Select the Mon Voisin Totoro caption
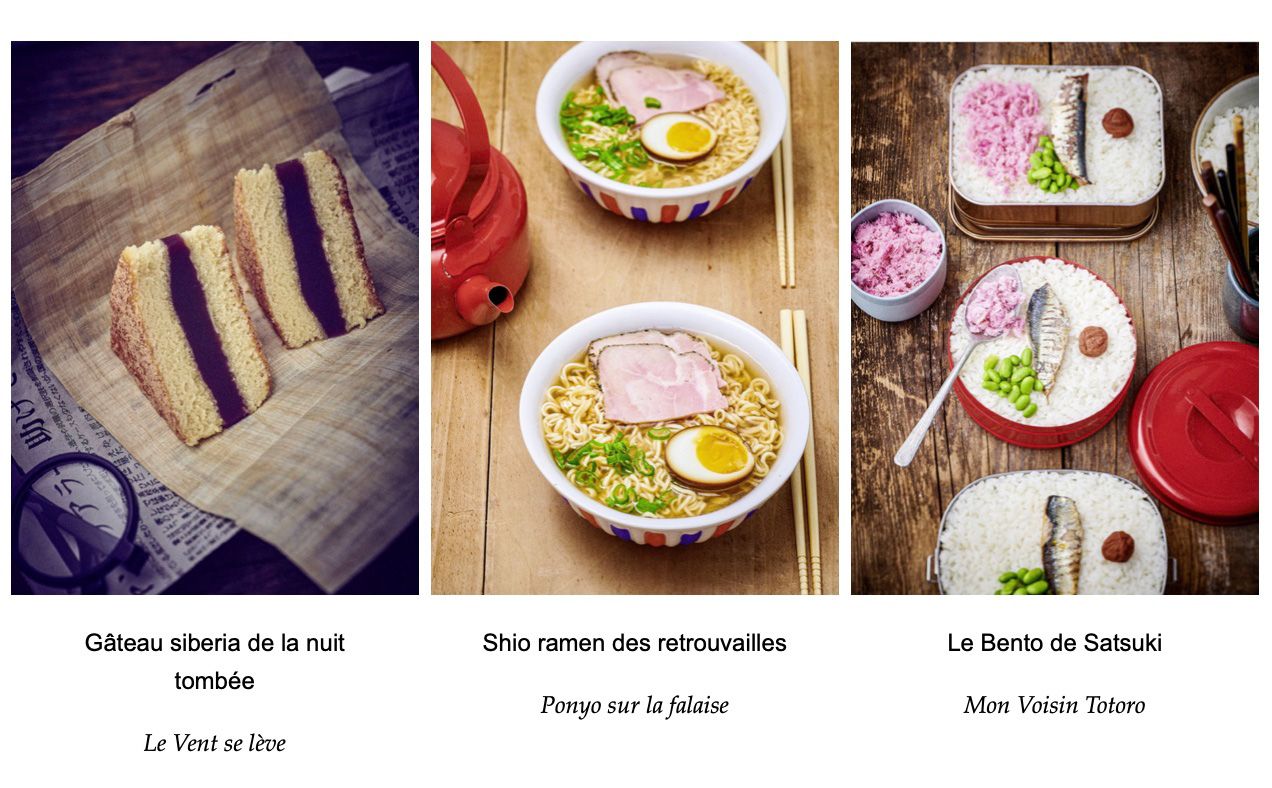 click(1055, 705)
